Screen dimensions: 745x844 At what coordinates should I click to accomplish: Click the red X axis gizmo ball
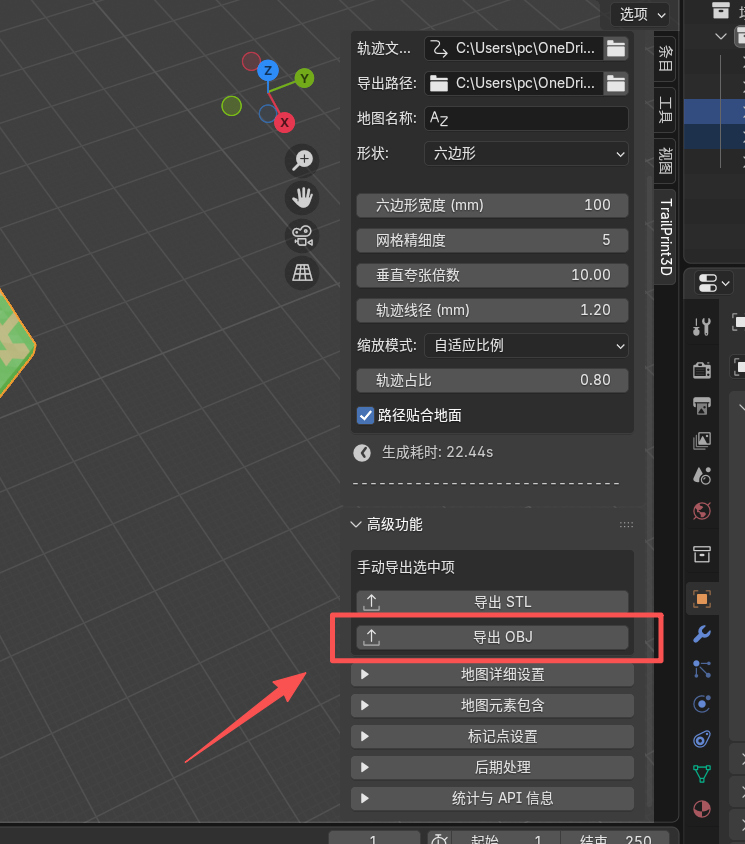[284, 123]
